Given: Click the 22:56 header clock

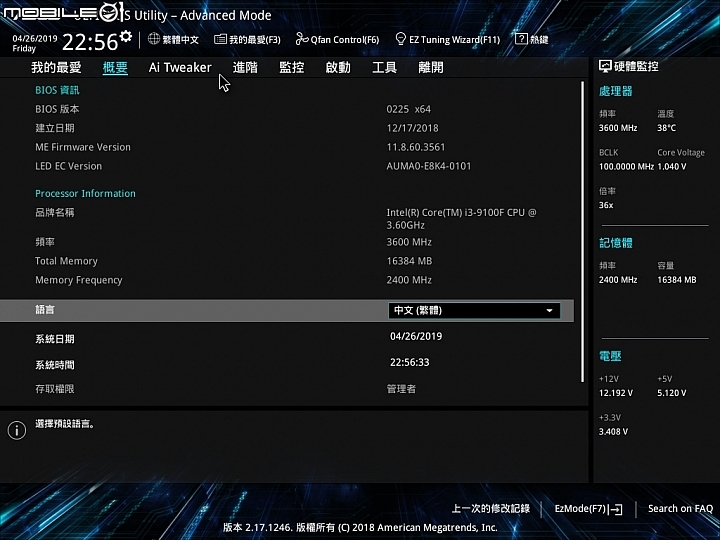Looking at the screenshot, I should tap(90, 42).
